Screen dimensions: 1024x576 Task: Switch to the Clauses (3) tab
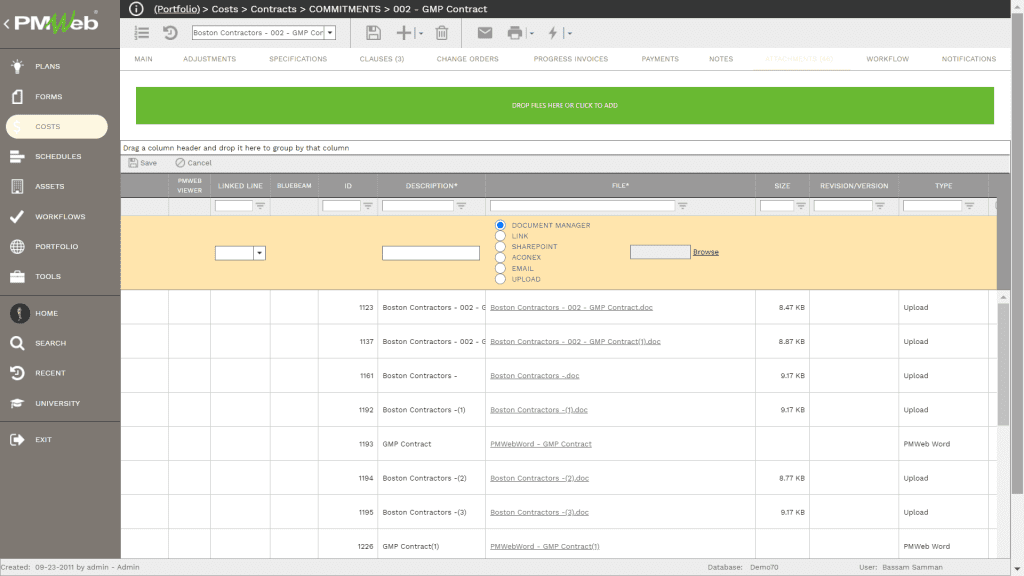(x=381, y=59)
